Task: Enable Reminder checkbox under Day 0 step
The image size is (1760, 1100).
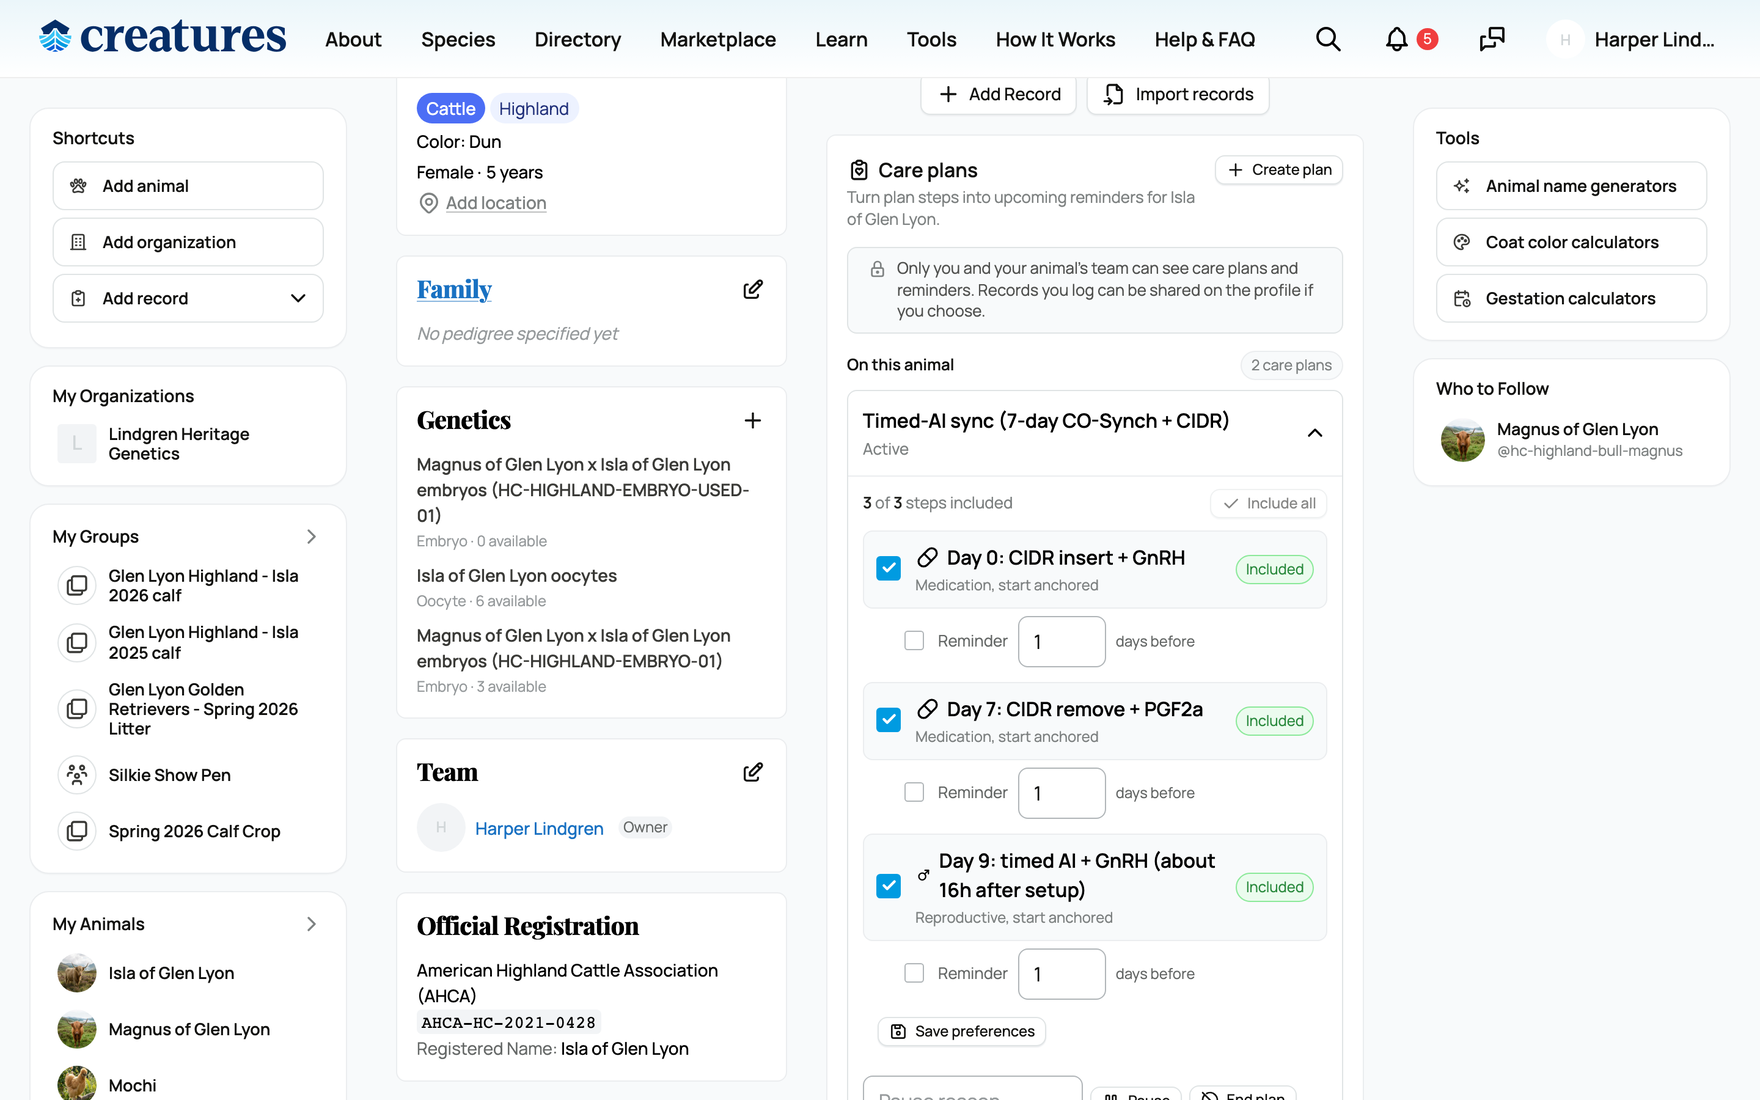Action: [914, 641]
